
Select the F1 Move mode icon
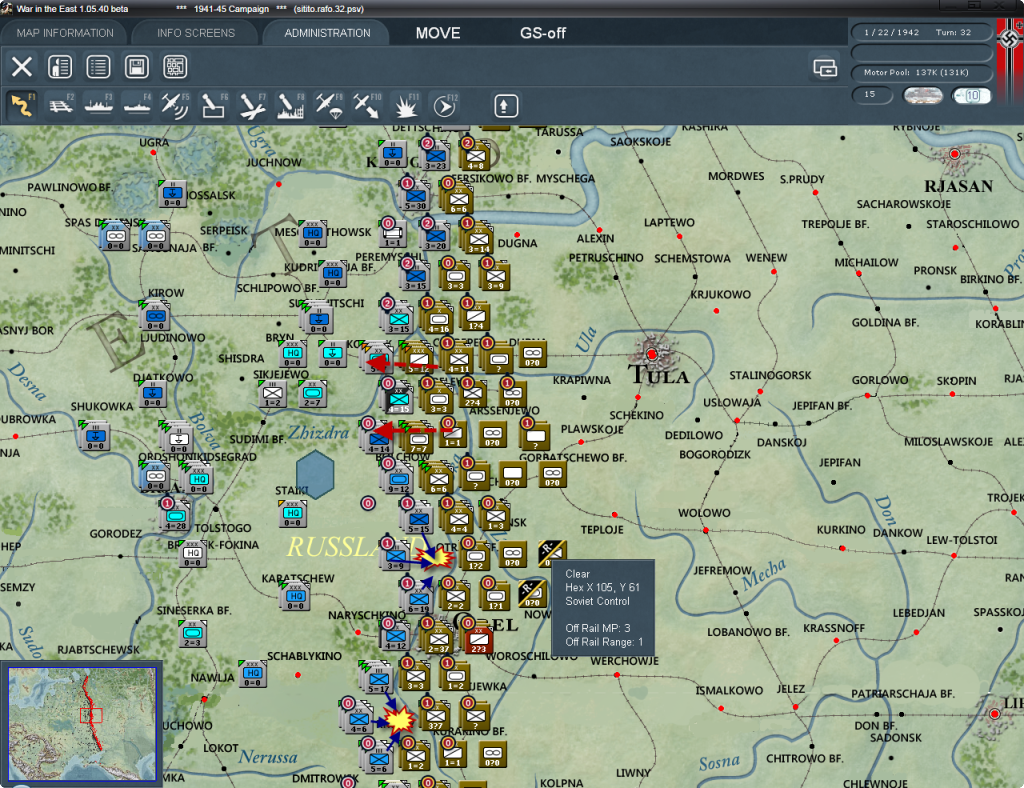(x=22, y=105)
